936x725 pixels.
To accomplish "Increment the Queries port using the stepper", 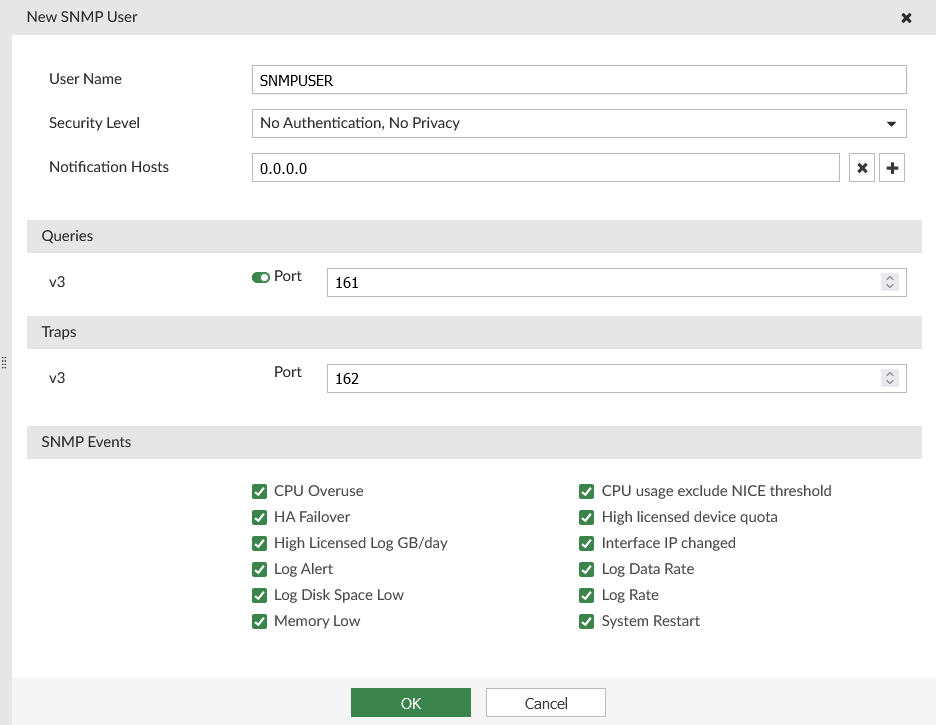I will pyautogui.click(x=889, y=277).
